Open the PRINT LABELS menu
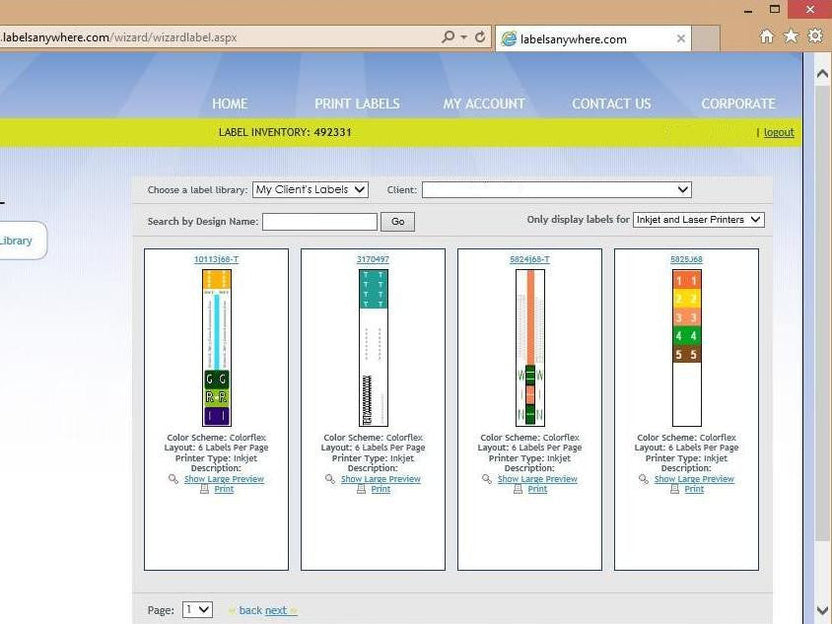This screenshot has height=624, width=832. (x=357, y=103)
